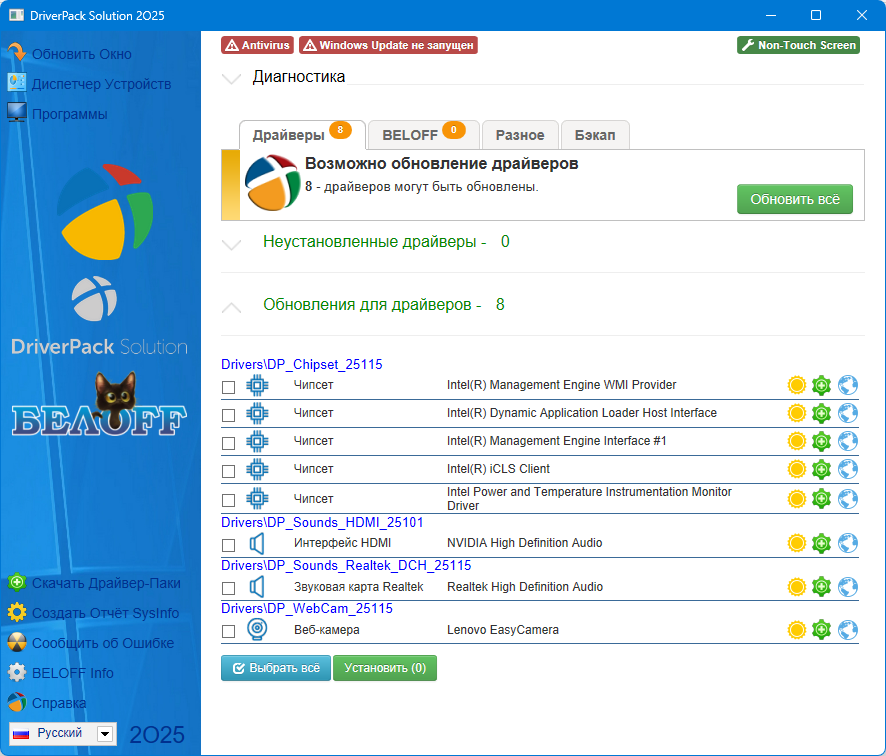Click the webcam icon in the Lenovo EasyCamera row
This screenshot has height=756, width=886.
(257, 630)
